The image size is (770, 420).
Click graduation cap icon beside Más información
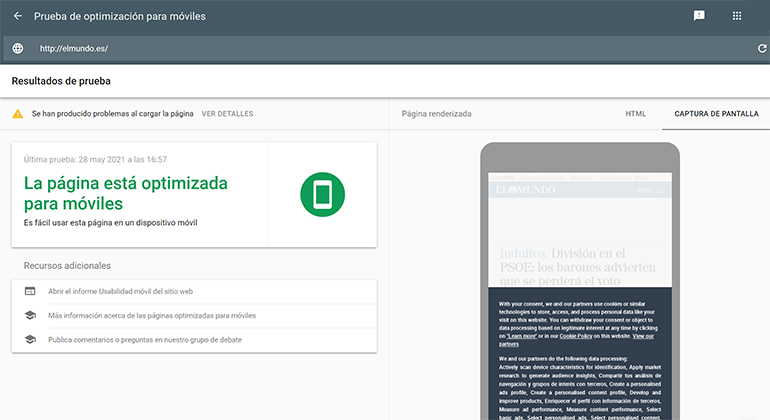[x=30, y=315]
